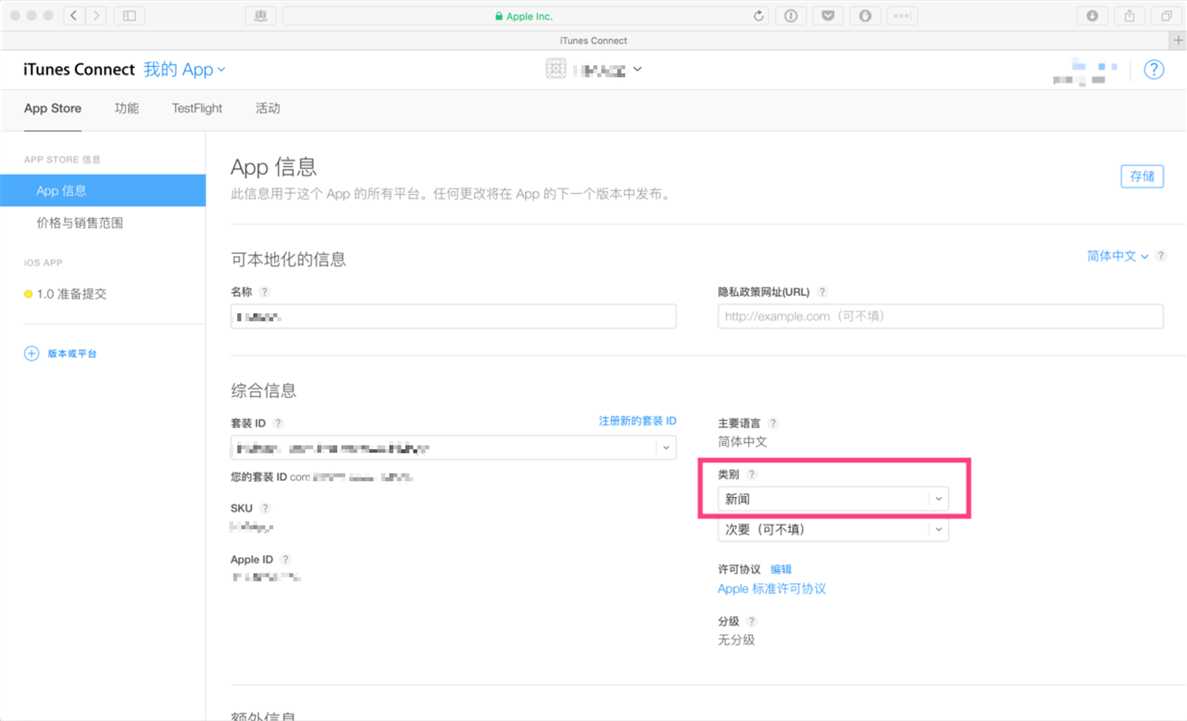Click the help icon next to 分级

(751, 621)
